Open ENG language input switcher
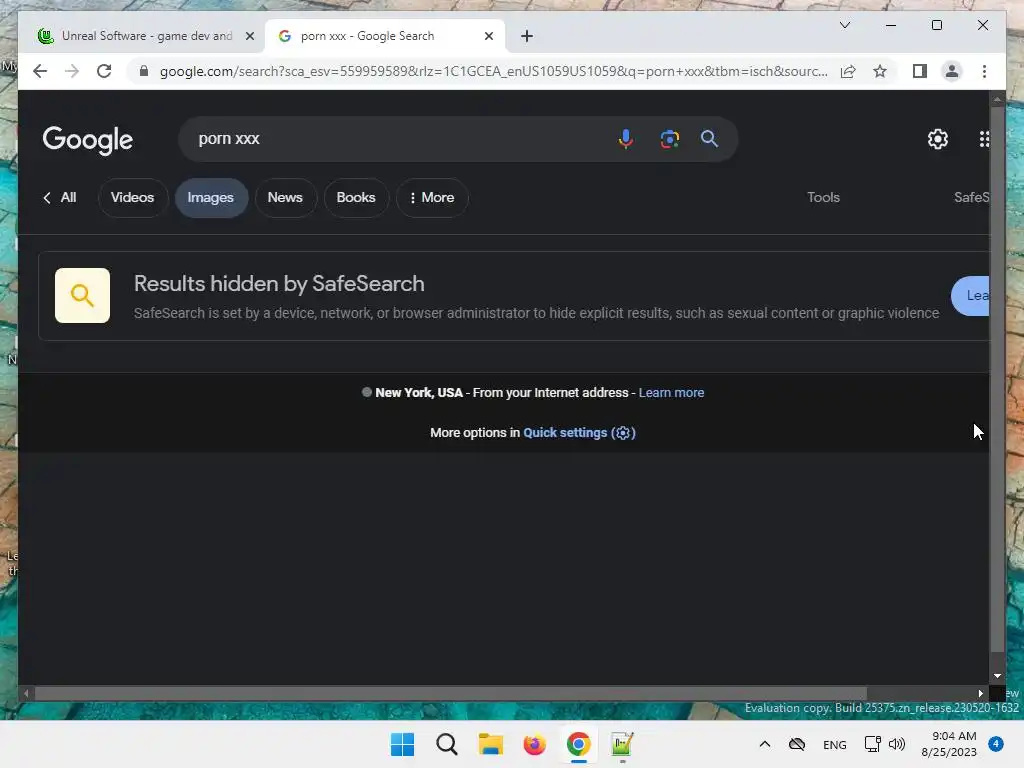This screenshot has width=1024, height=768. (x=835, y=744)
